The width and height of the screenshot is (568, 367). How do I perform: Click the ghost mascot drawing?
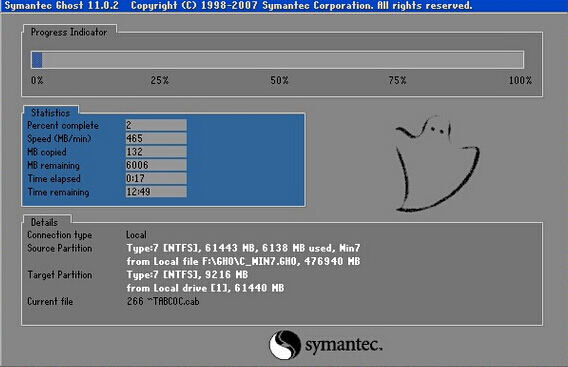coord(437,163)
